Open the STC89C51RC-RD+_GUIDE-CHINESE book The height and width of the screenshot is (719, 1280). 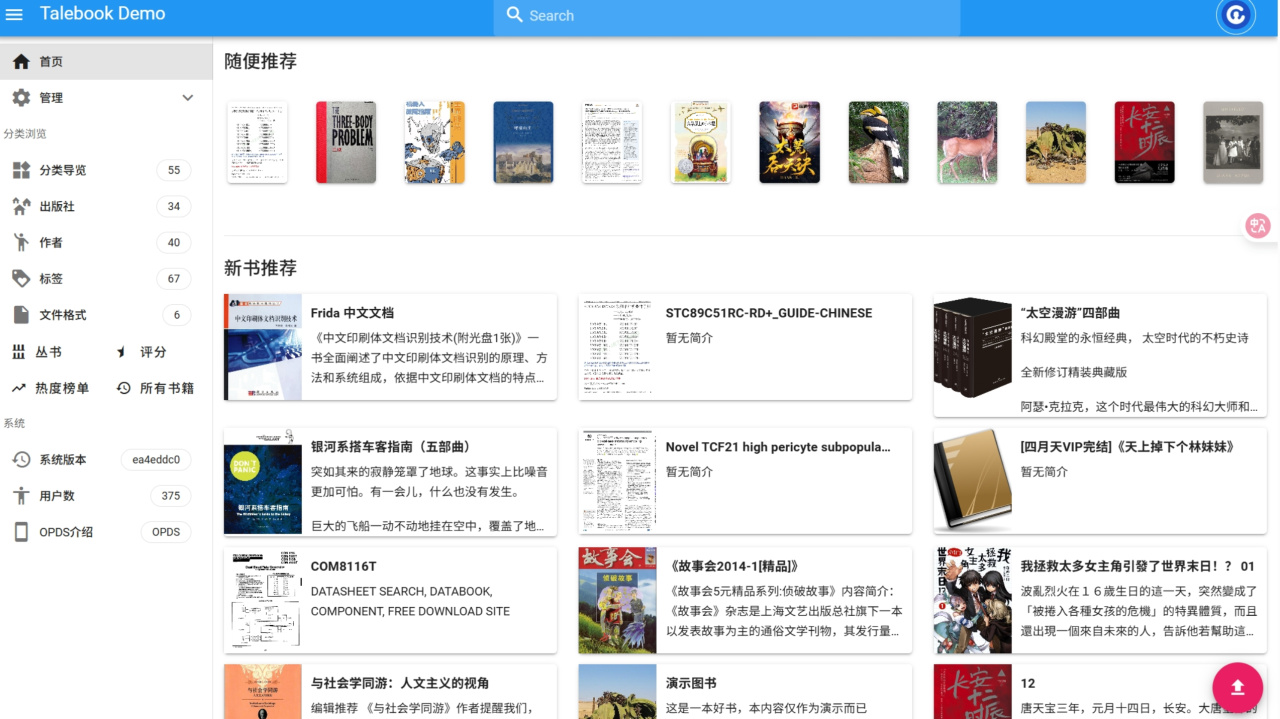(745, 347)
